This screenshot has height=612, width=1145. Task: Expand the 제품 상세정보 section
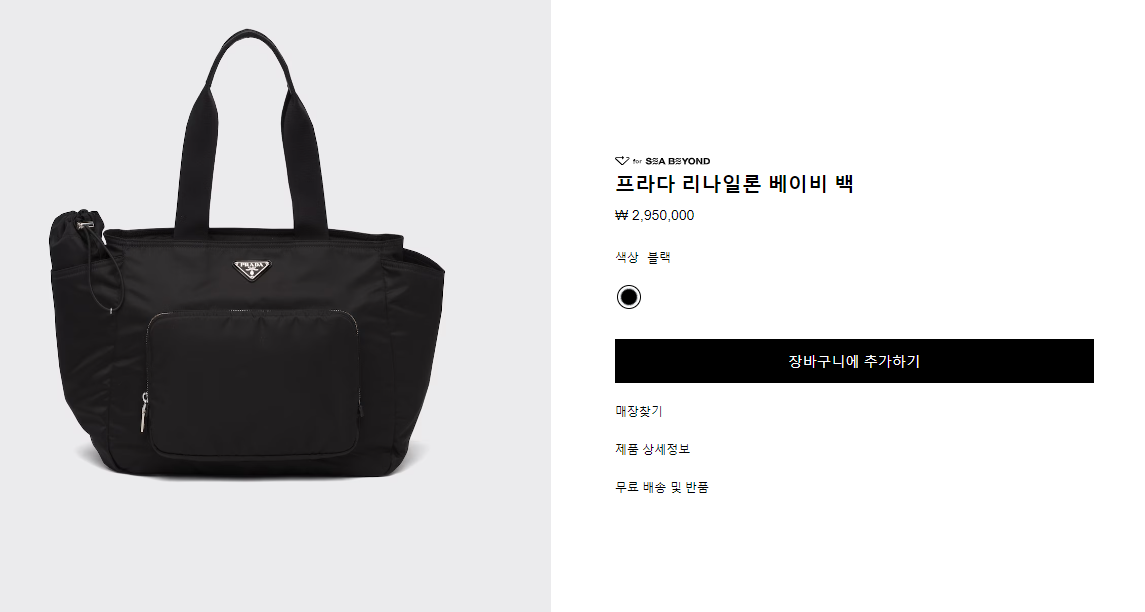653,449
